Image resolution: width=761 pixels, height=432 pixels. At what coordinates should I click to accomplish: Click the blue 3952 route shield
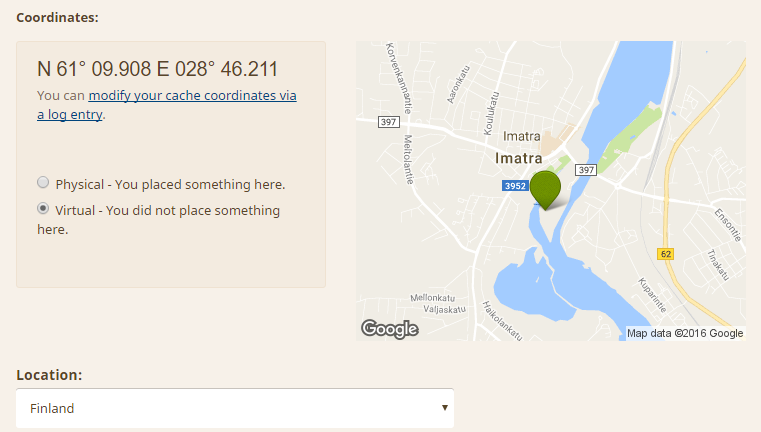pos(514,186)
